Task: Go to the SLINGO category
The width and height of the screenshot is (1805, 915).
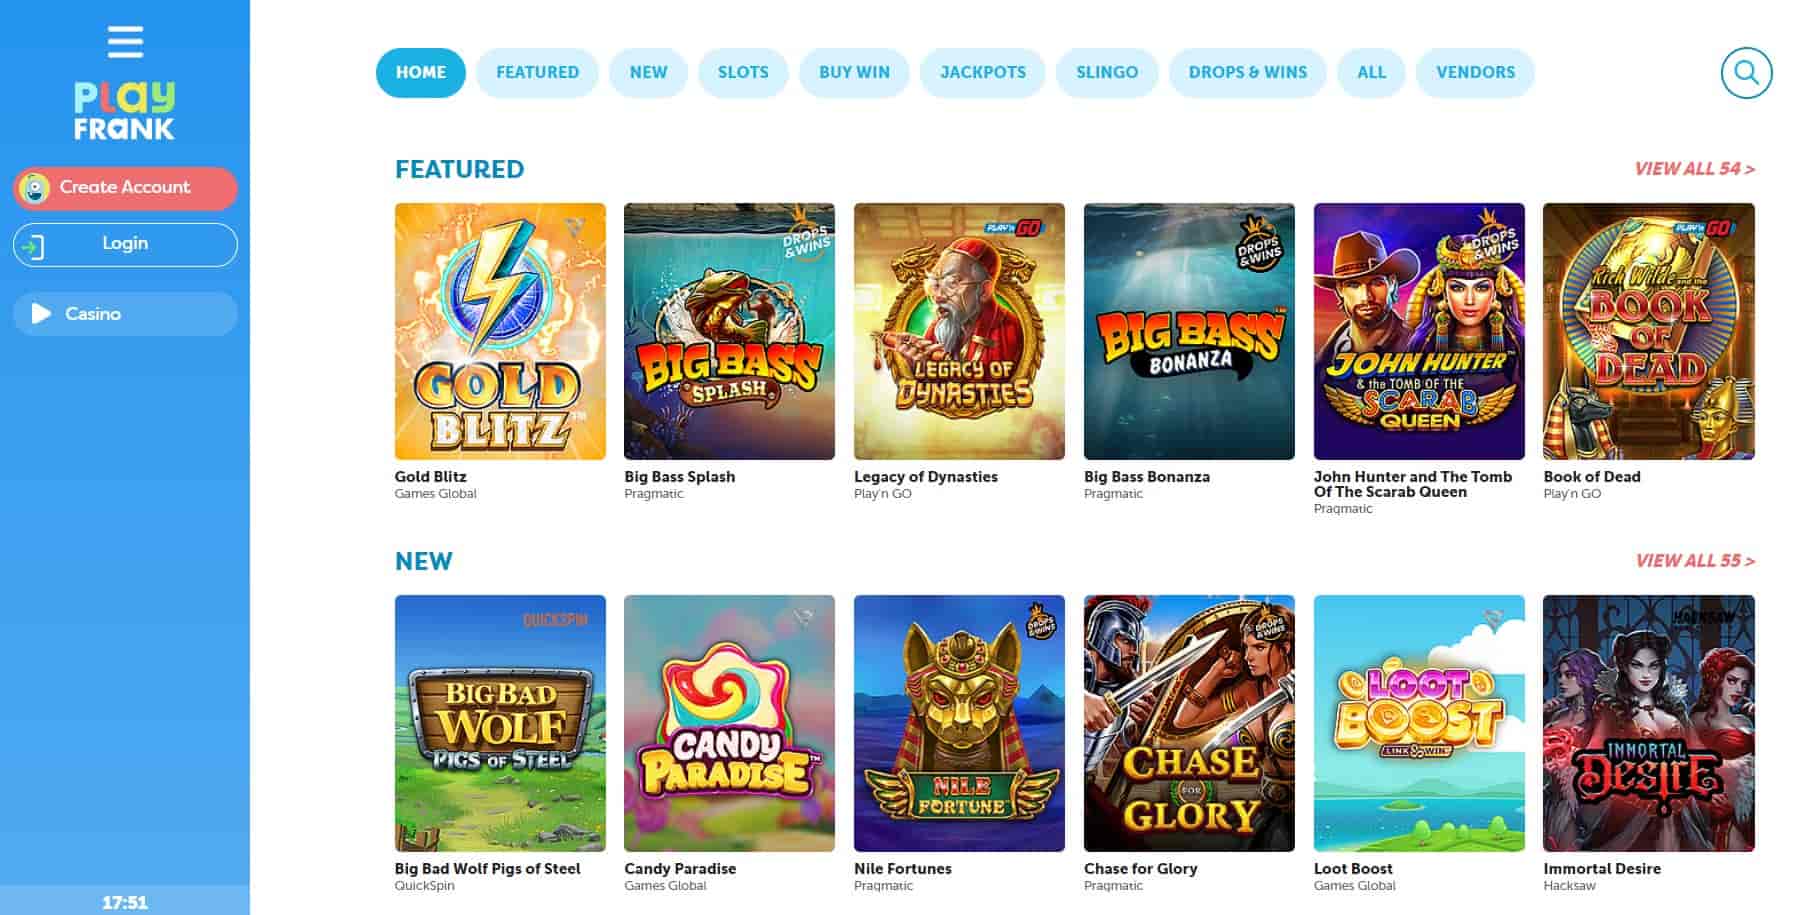Action: tap(1107, 73)
